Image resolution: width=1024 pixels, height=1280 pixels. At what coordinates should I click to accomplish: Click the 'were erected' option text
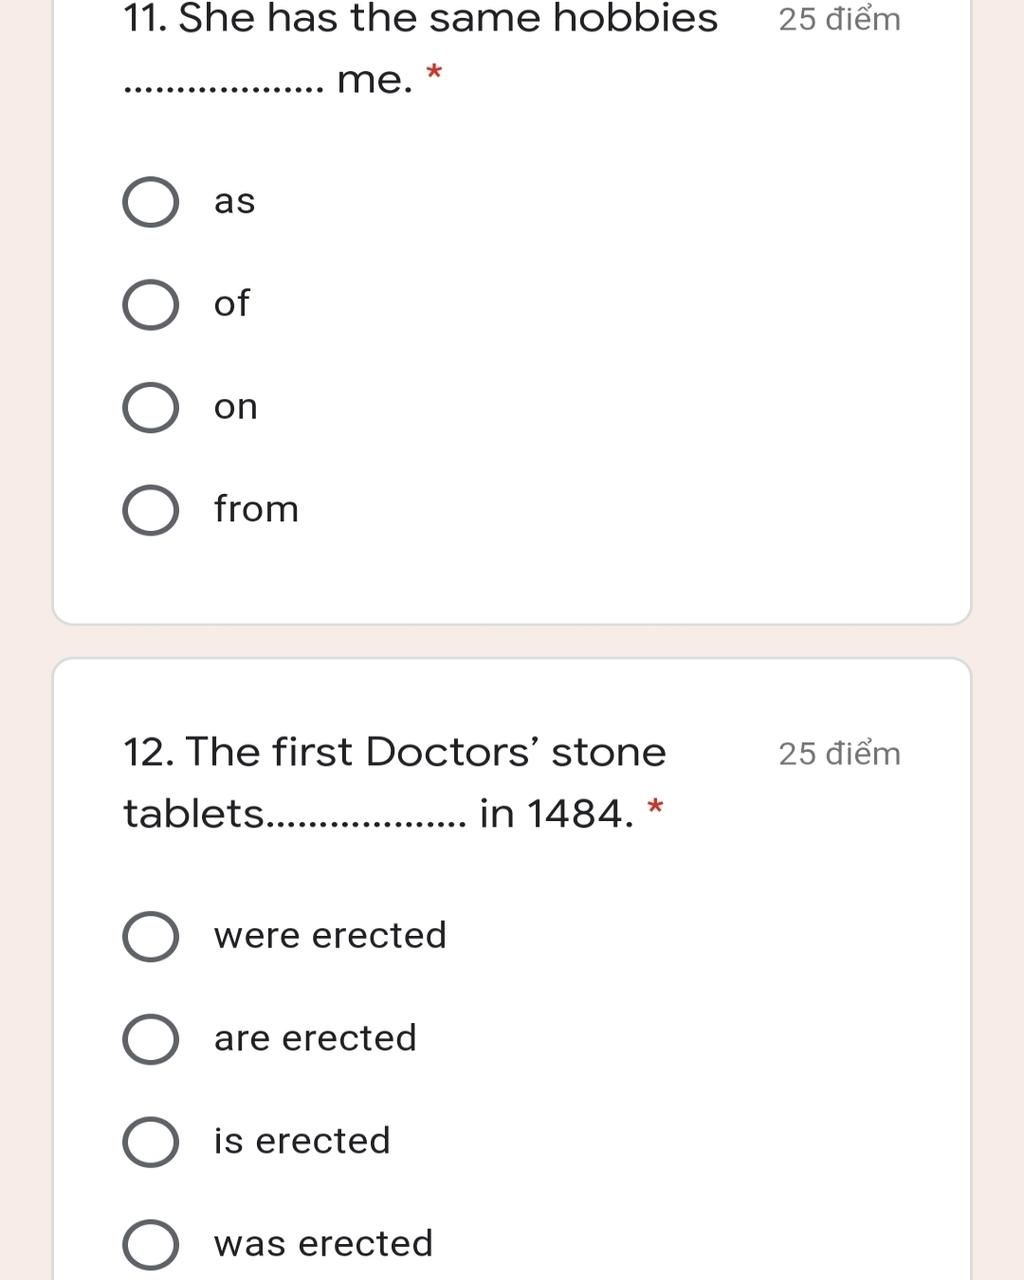tap(330, 936)
